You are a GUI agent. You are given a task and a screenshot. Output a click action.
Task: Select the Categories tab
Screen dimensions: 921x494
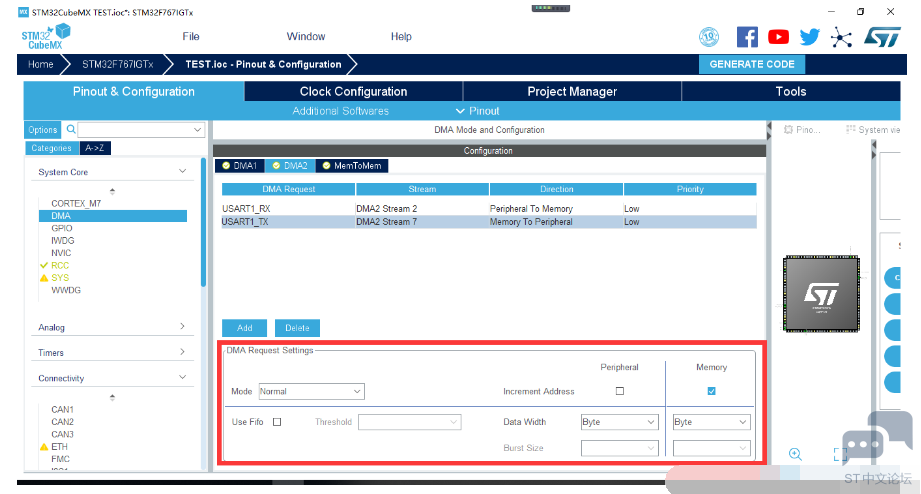click(52, 148)
